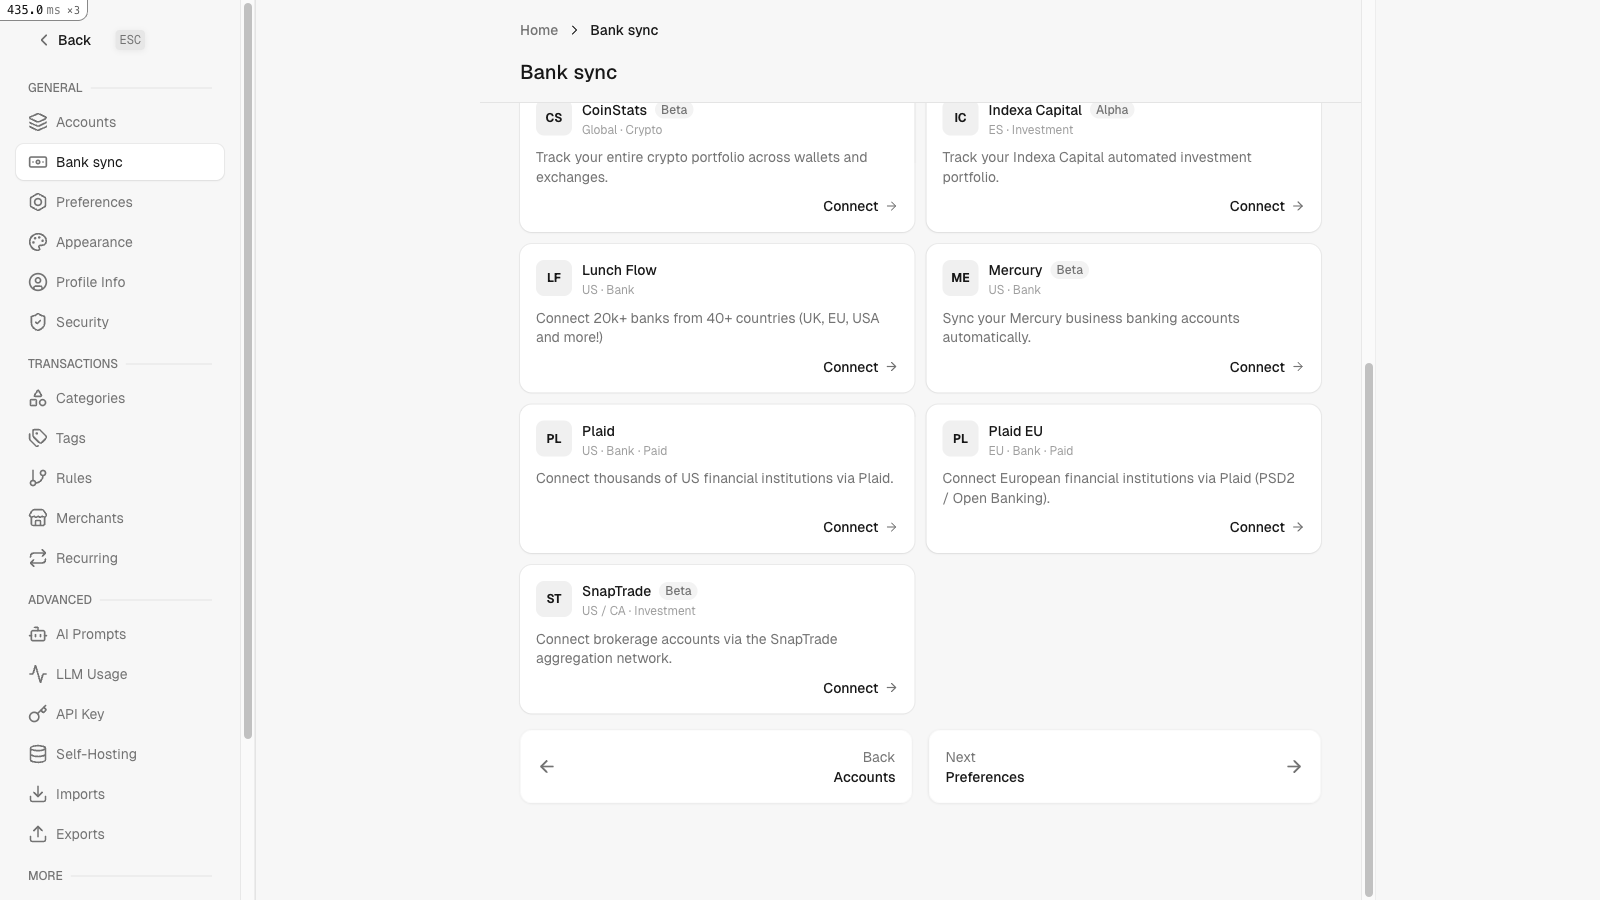
Task: Select Bank sync in the sidebar
Action: click(x=120, y=162)
